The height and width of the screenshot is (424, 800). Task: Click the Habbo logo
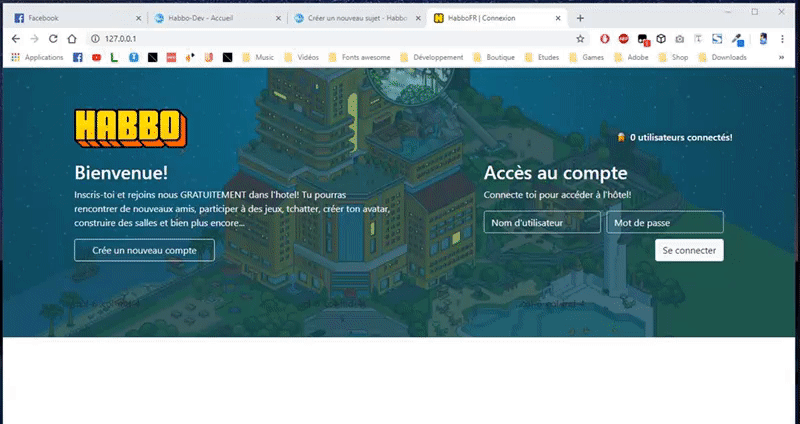131,128
